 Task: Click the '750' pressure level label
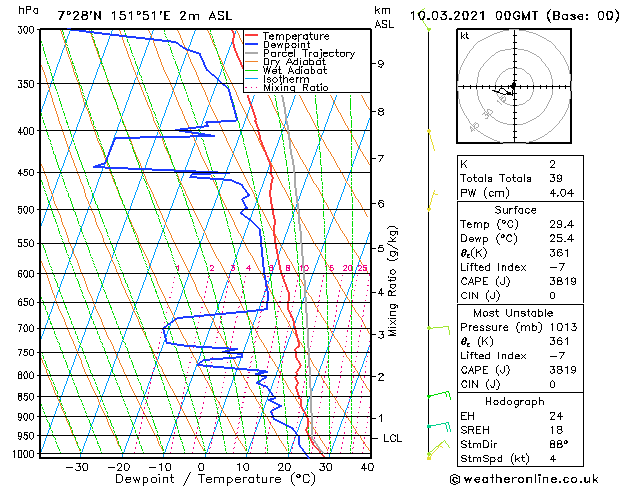point(28,353)
